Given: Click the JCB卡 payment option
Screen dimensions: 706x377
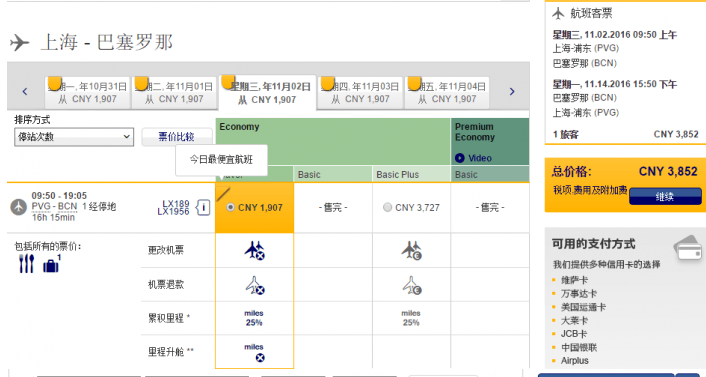Looking at the screenshot, I should click(x=574, y=334).
